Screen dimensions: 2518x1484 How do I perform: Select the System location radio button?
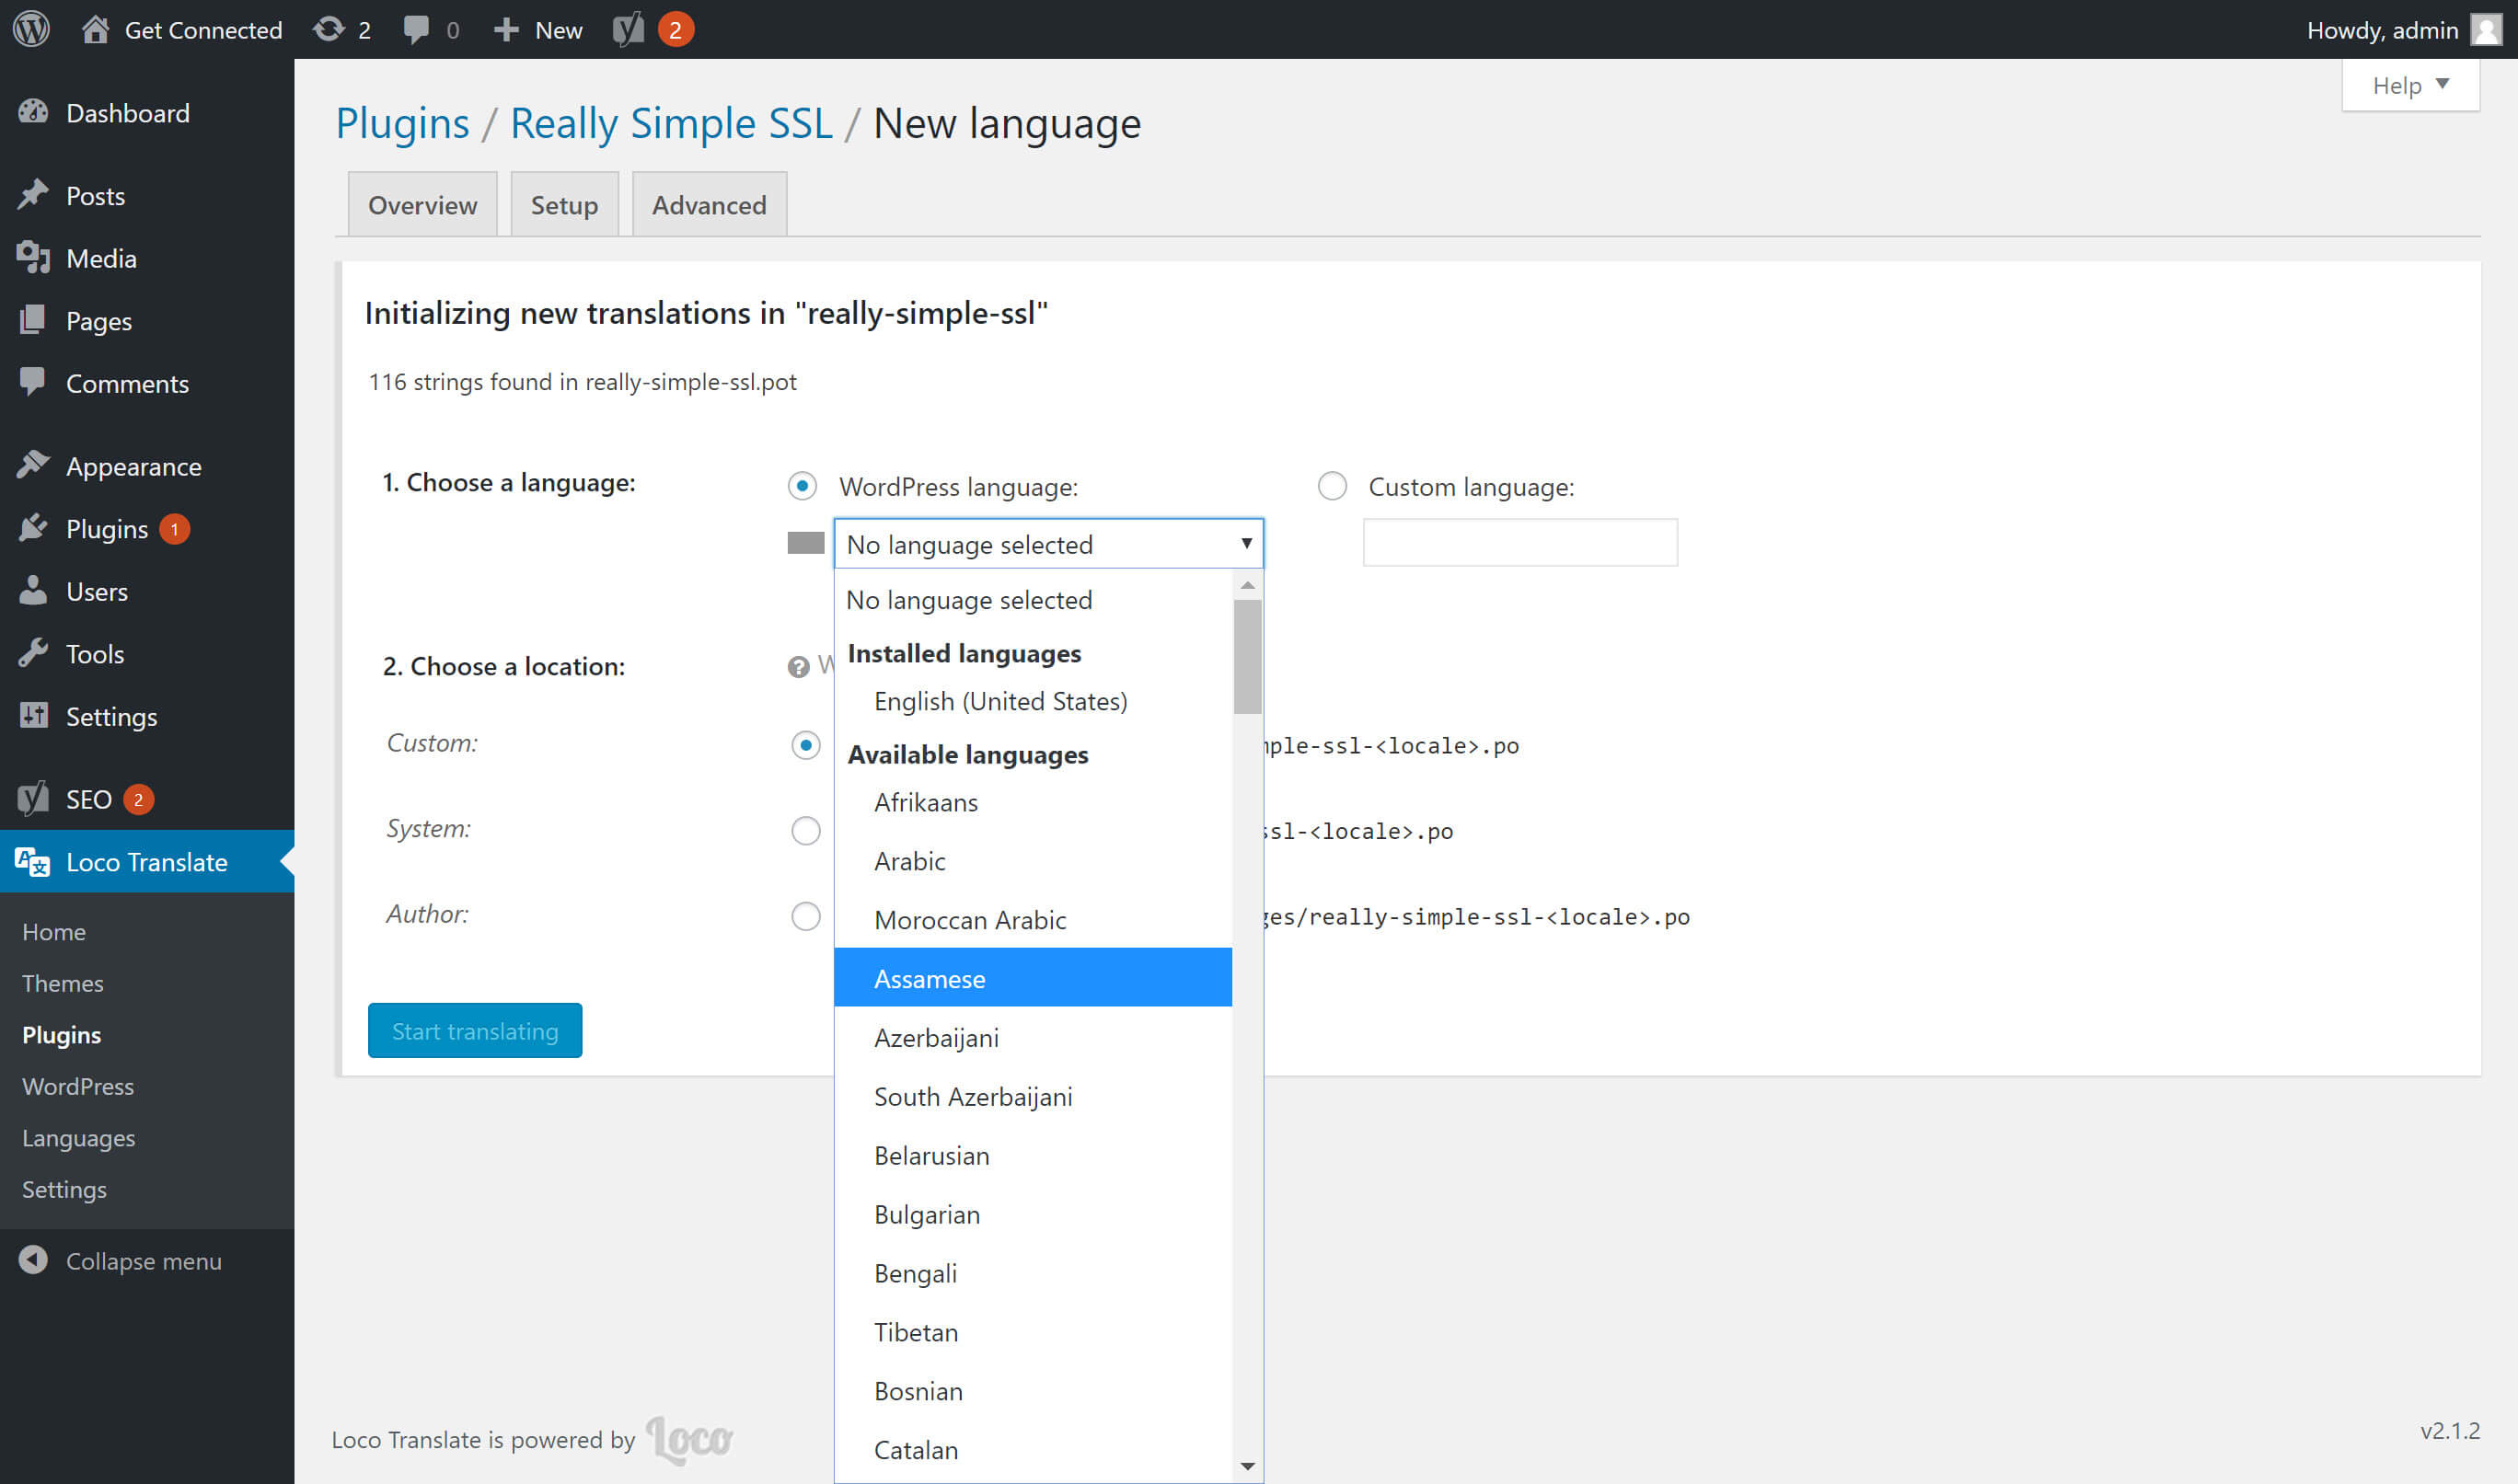(805, 831)
